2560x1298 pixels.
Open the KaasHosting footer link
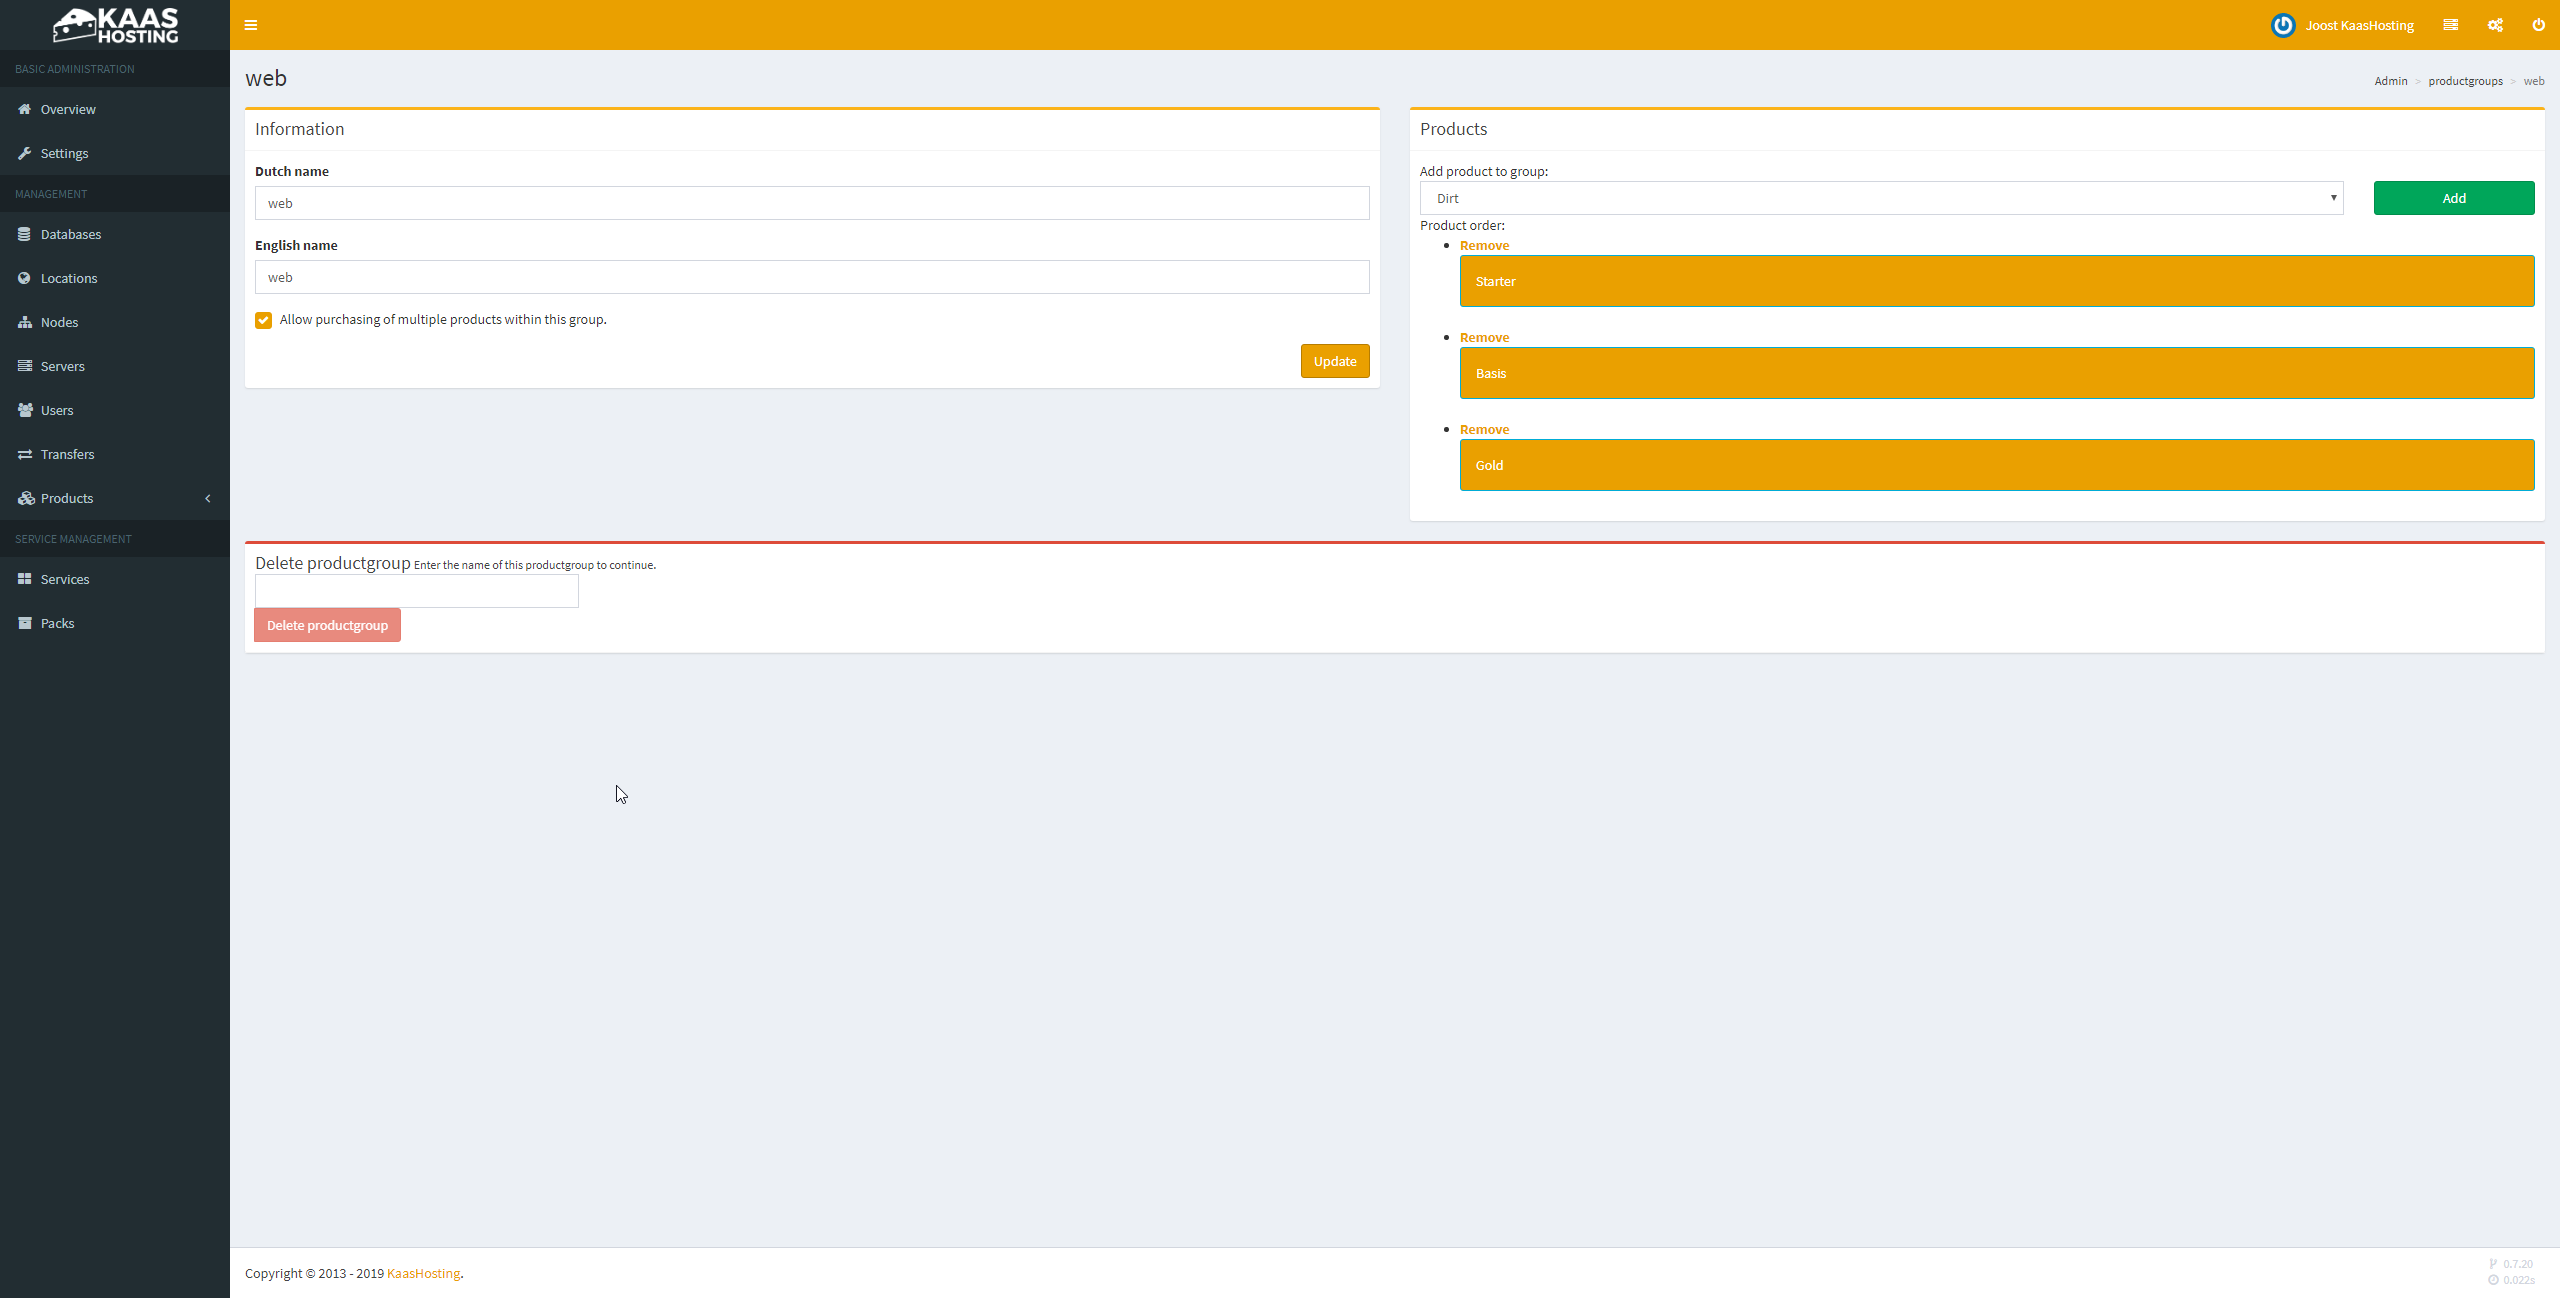pyautogui.click(x=423, y=1273)
